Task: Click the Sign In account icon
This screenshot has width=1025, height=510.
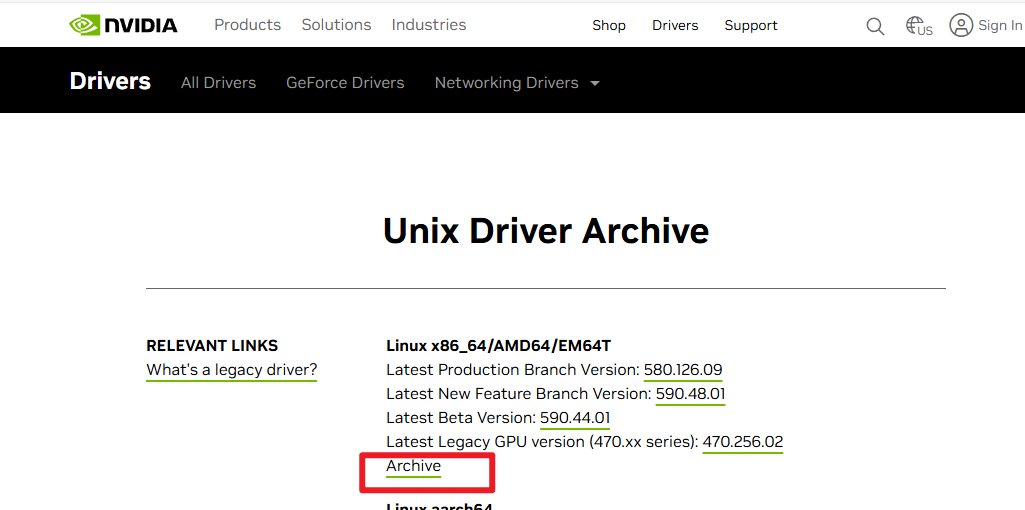Action: pos(961,26)
